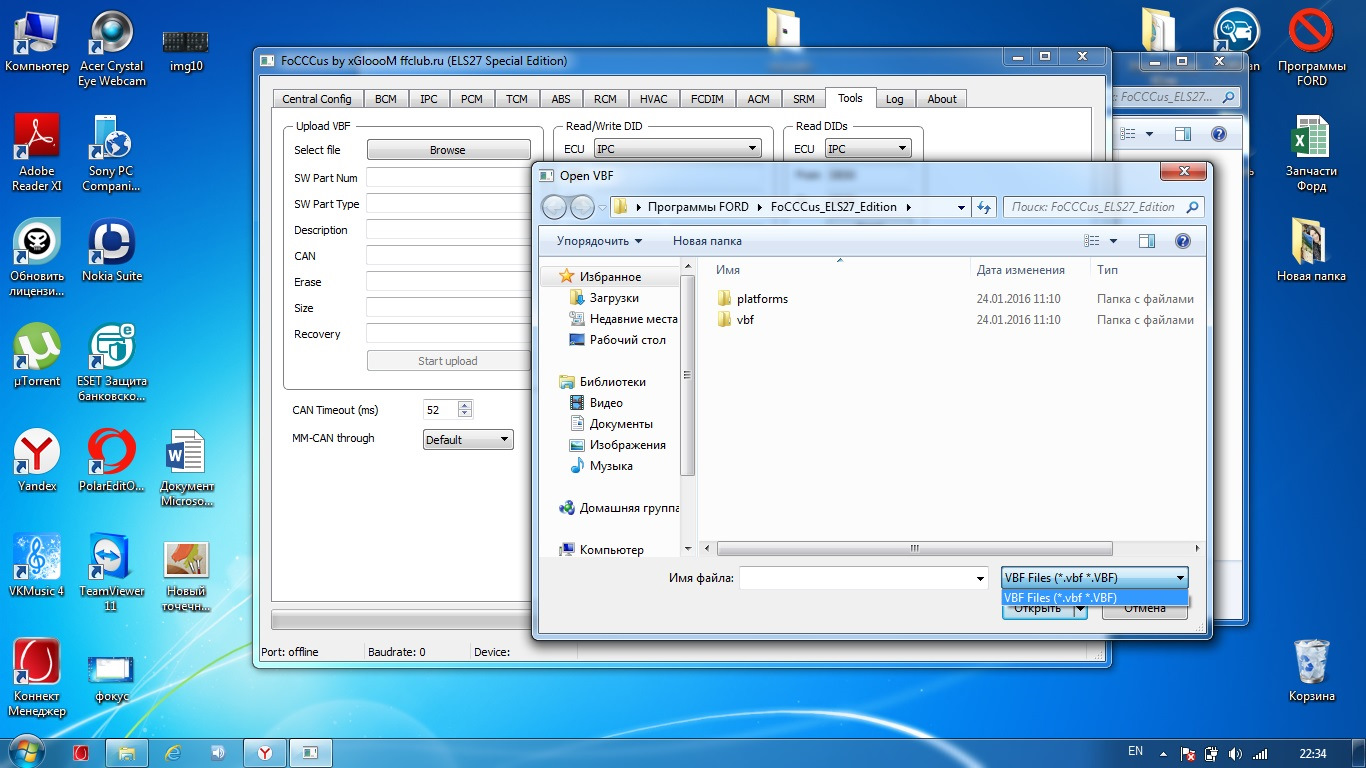Viewport: 1366px width, 768px height.
Task: Switch to Central Config tab
Action: [x=316, y=99]
